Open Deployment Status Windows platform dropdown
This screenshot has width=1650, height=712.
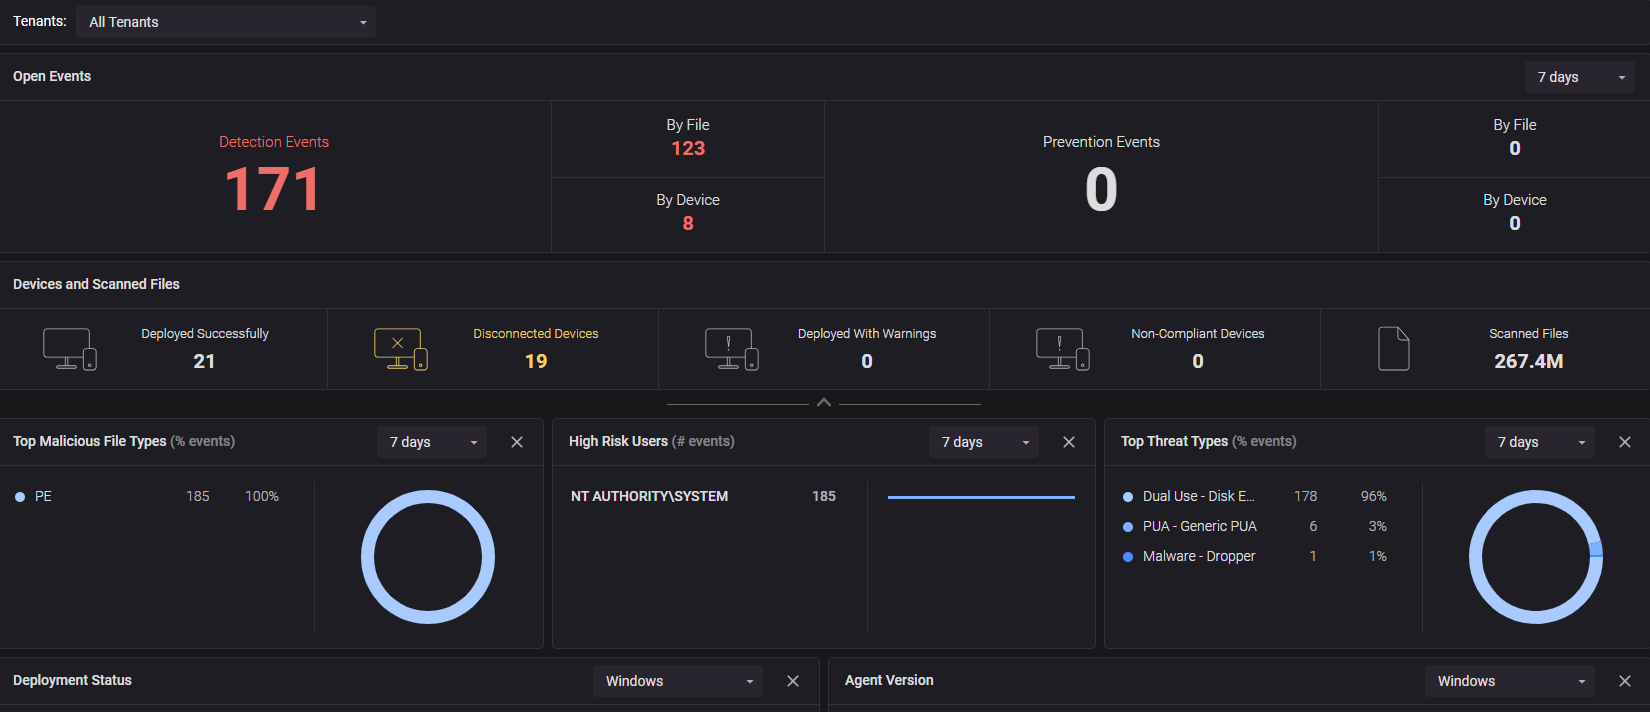[678, 681]
